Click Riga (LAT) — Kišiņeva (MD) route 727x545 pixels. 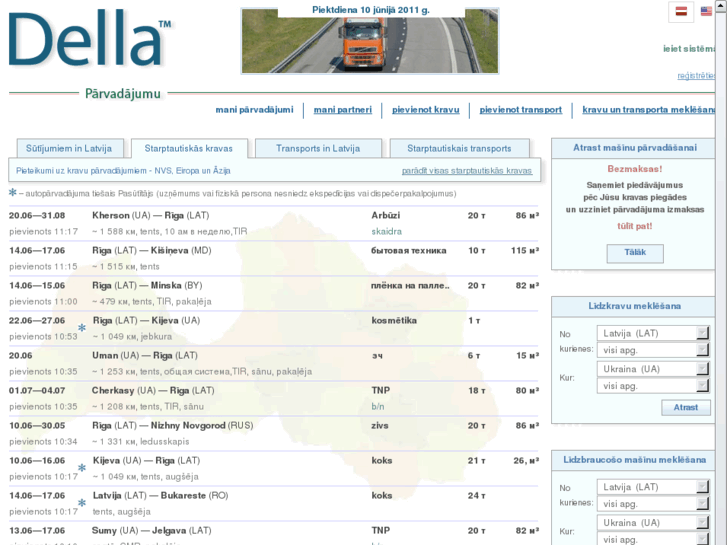pyautogui.click(x=152, y=251)
